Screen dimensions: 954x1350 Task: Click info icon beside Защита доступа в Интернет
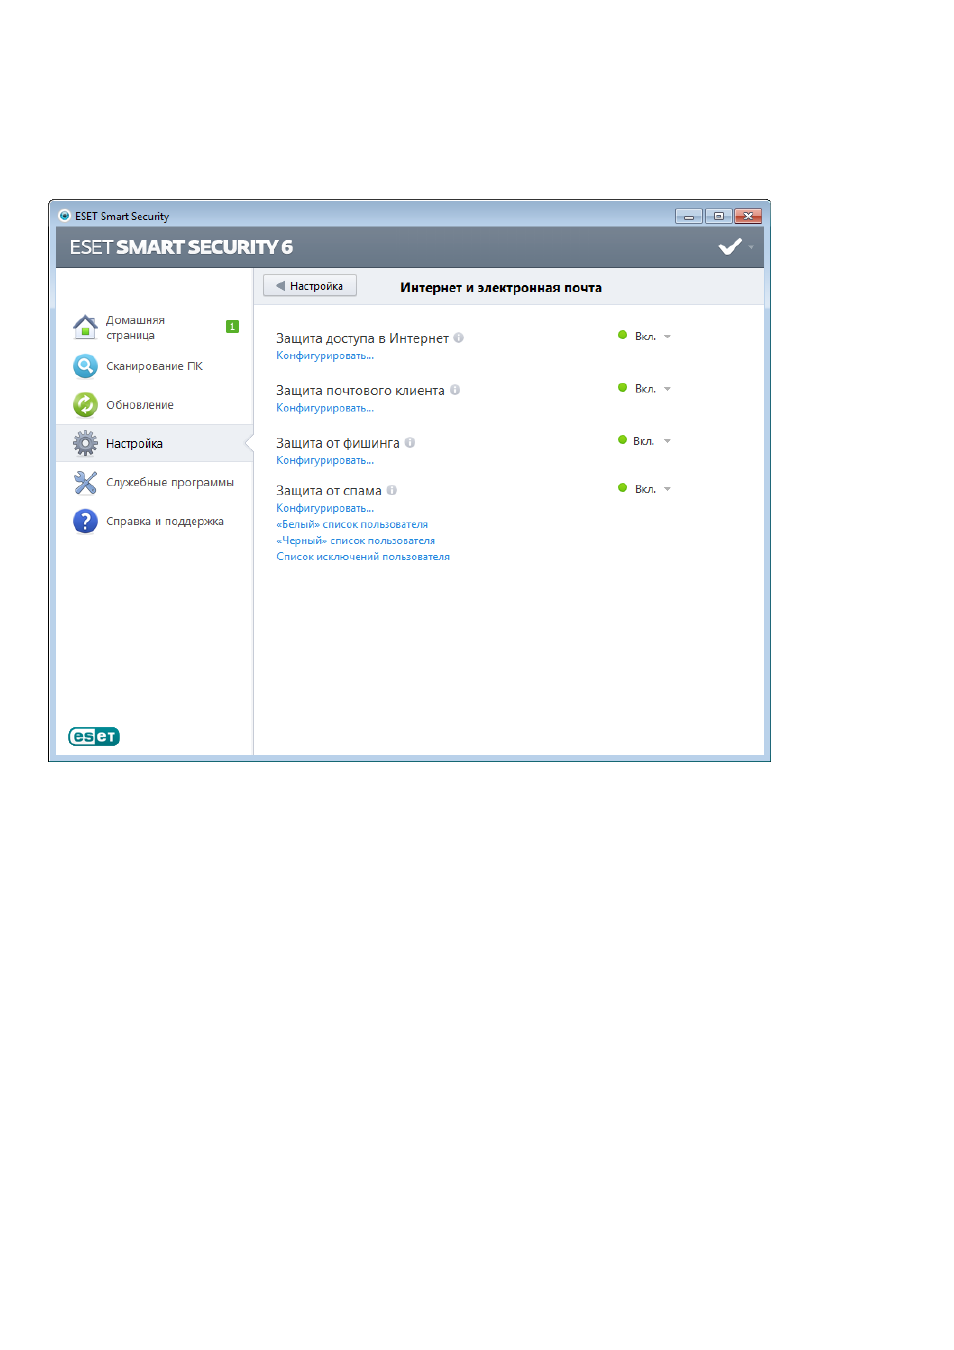[x=458, y=338]
